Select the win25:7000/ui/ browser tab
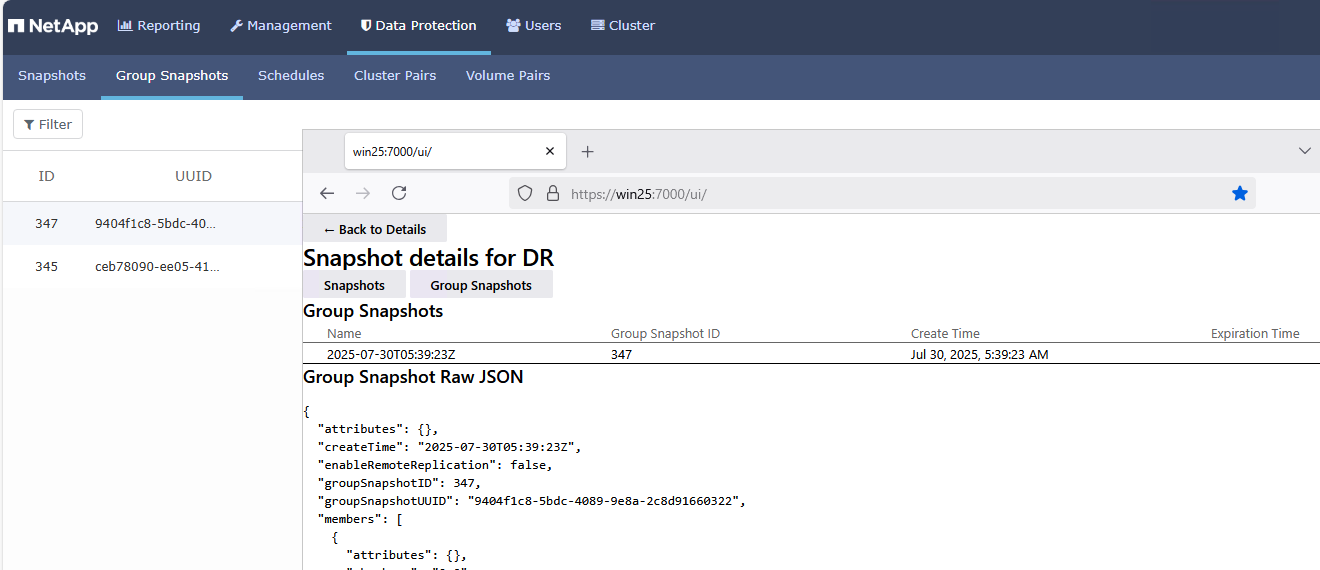 pyautogui.click(x=455, y=151)
